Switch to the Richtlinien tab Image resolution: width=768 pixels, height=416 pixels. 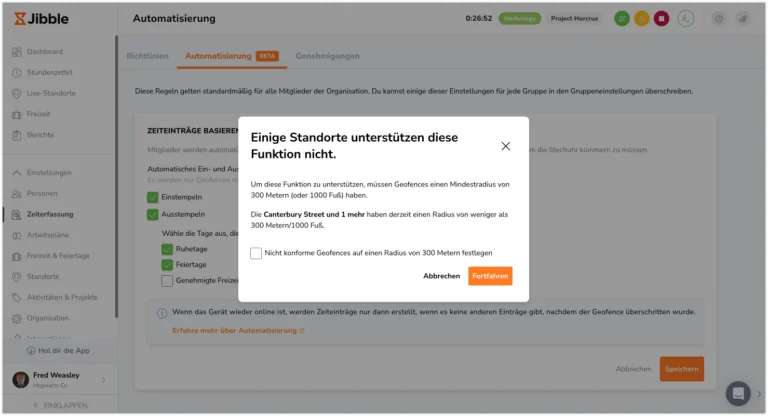pos(147,56)
